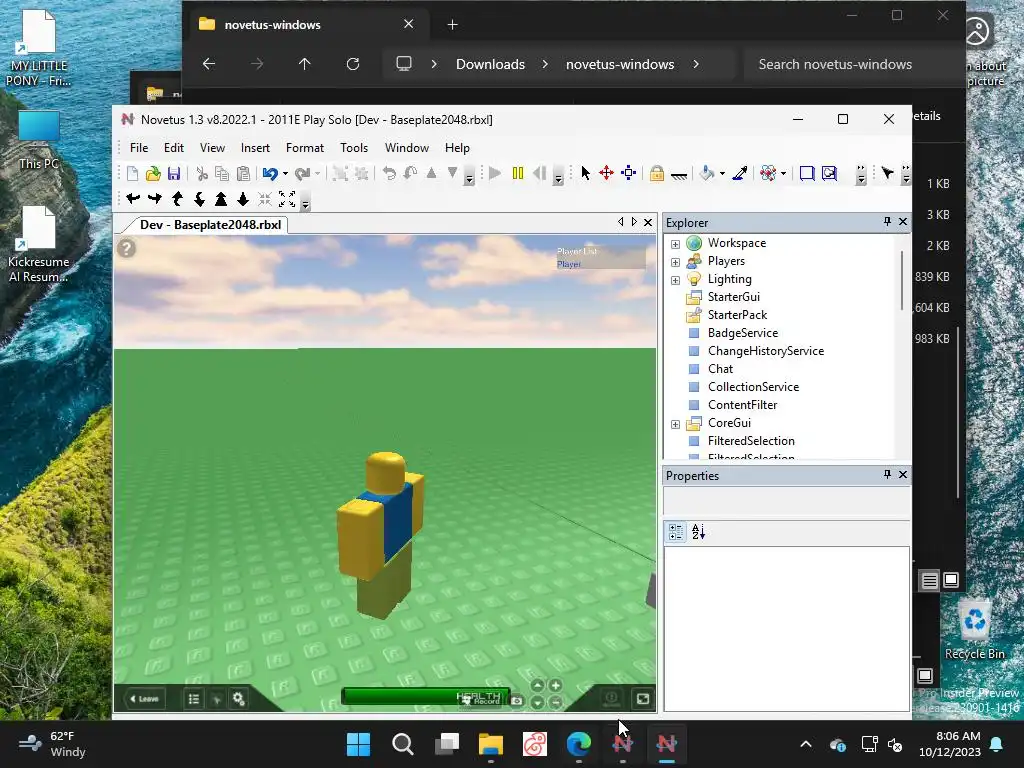Click Downloads in File Explorer breadcrumb
The height and width of the screenshot is (768, 1024).
tap(490, 64)
